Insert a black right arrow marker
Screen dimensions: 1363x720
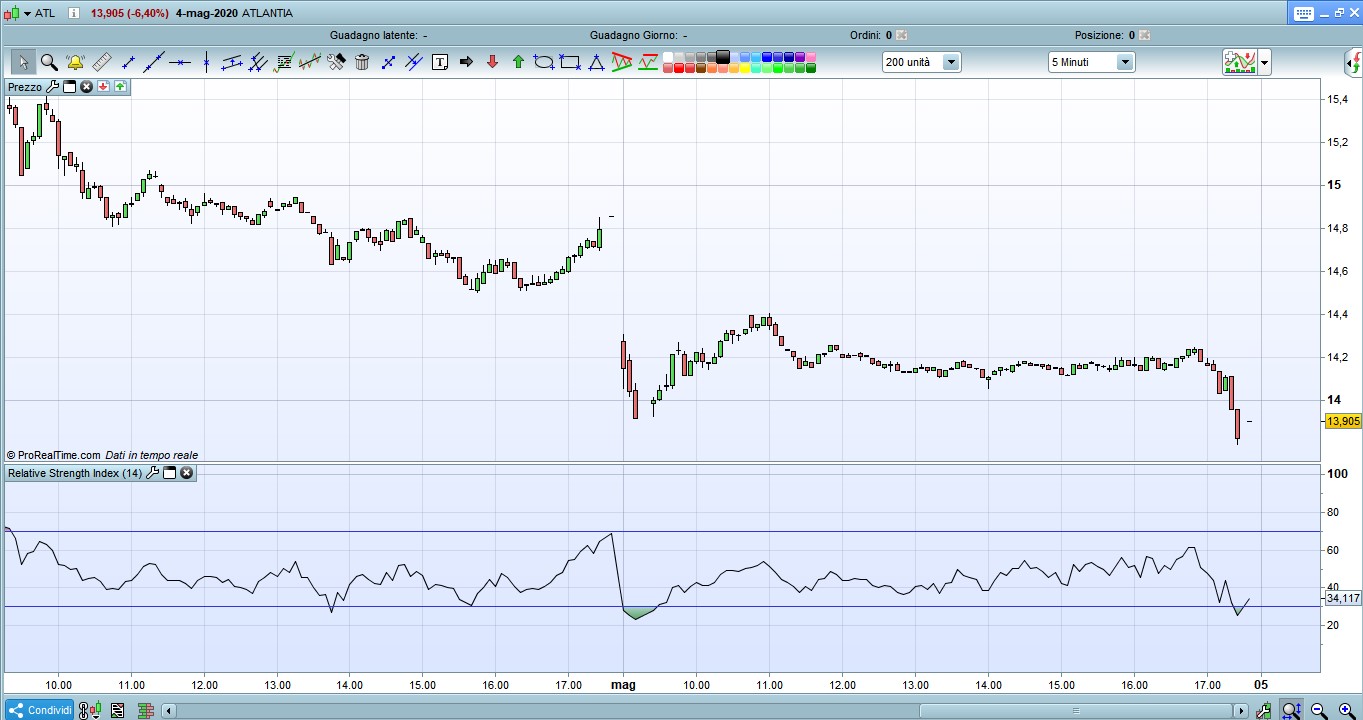coord(466,62)
